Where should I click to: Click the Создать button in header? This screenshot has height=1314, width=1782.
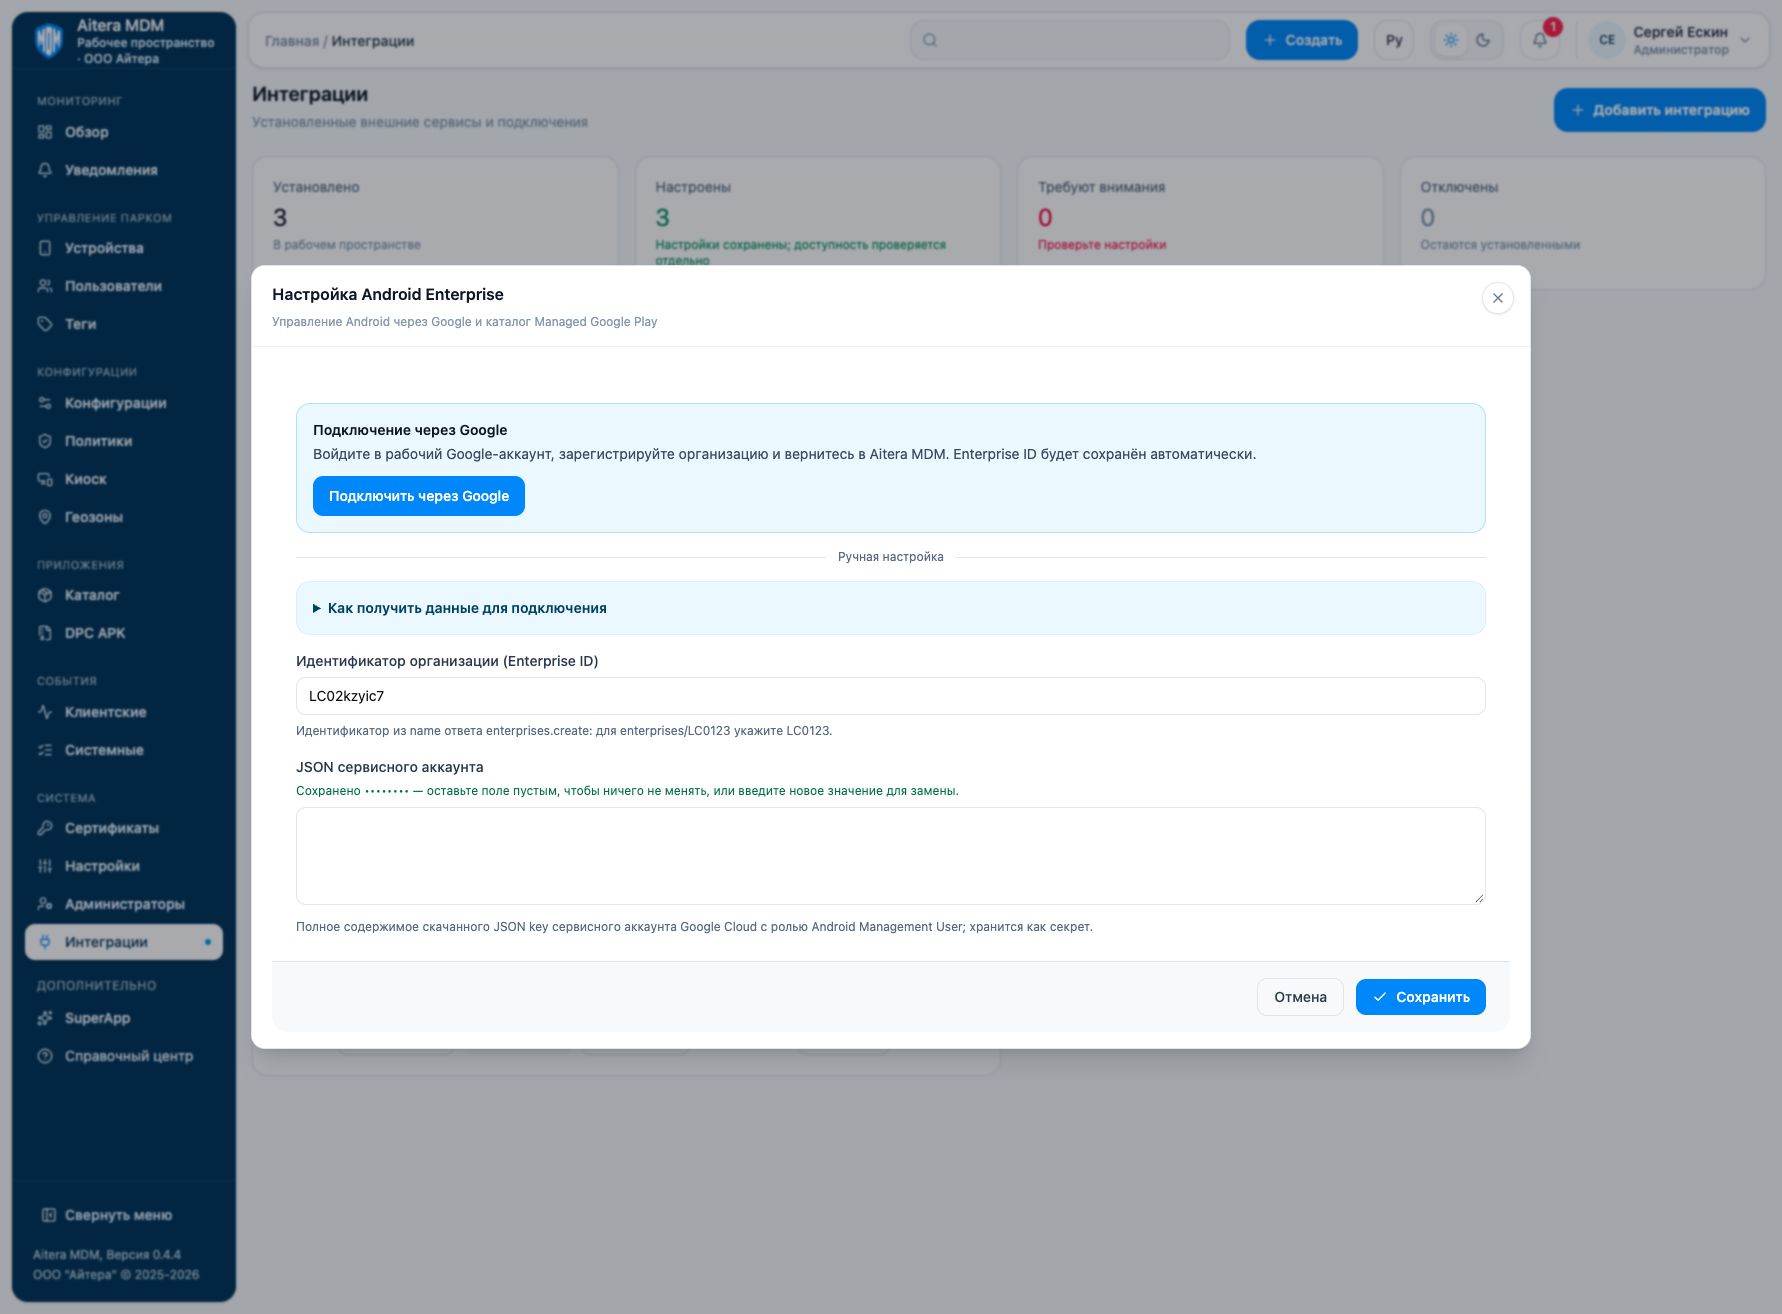click(1302, 40)
